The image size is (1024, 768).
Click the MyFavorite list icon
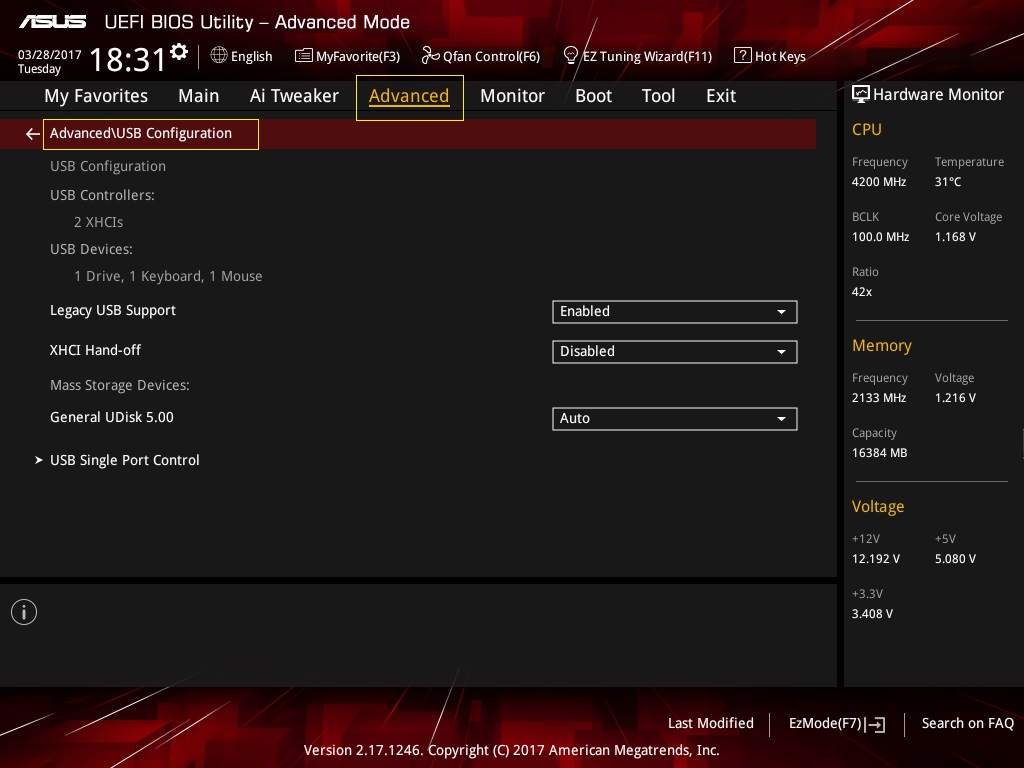click(x=303, y=56)
